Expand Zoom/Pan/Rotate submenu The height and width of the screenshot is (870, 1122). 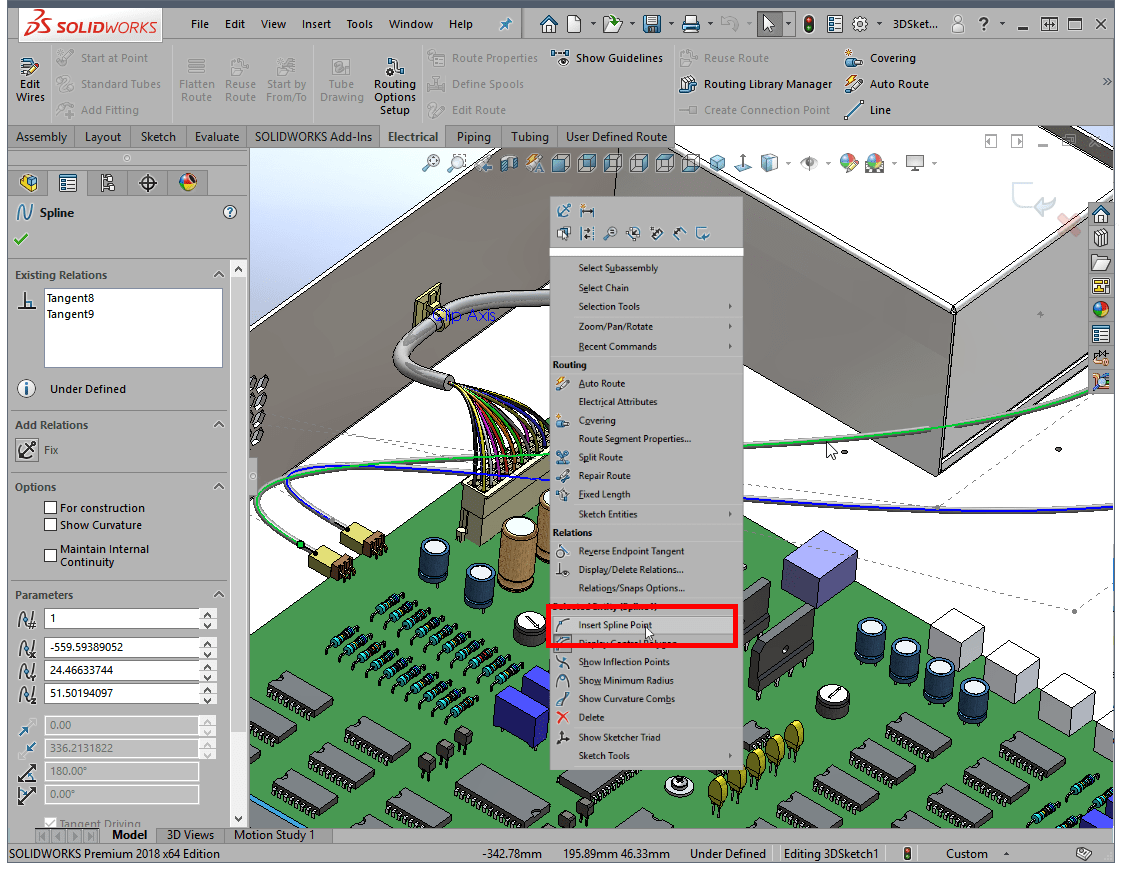647,326
